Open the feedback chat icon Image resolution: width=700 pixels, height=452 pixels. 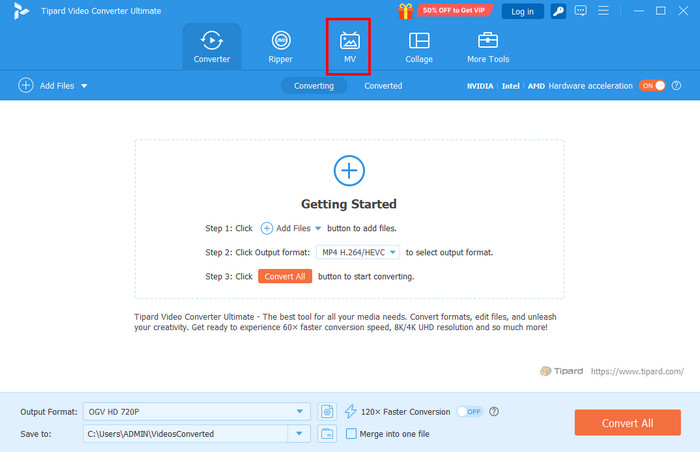(x=582, y=11)
